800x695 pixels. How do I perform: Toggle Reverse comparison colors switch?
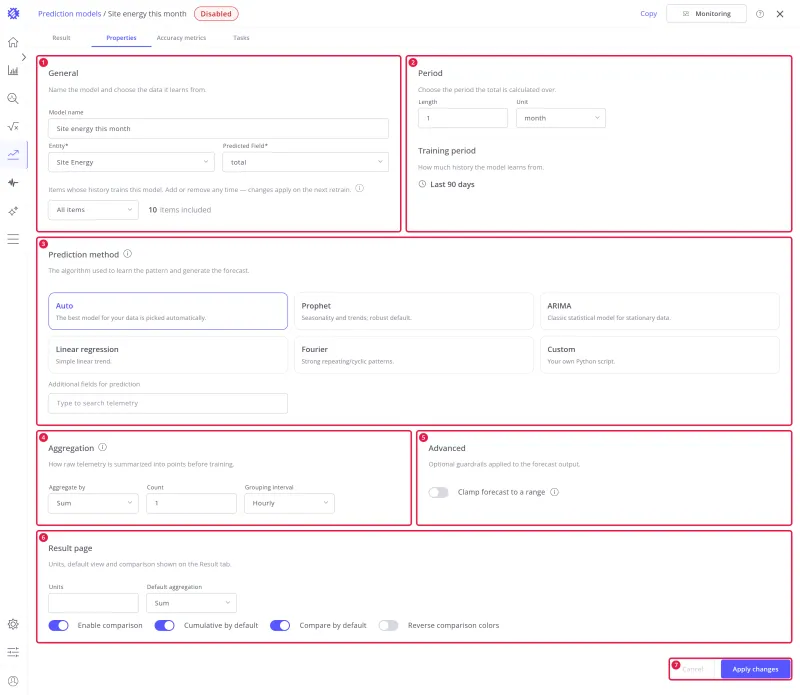[x=388, y=626]
